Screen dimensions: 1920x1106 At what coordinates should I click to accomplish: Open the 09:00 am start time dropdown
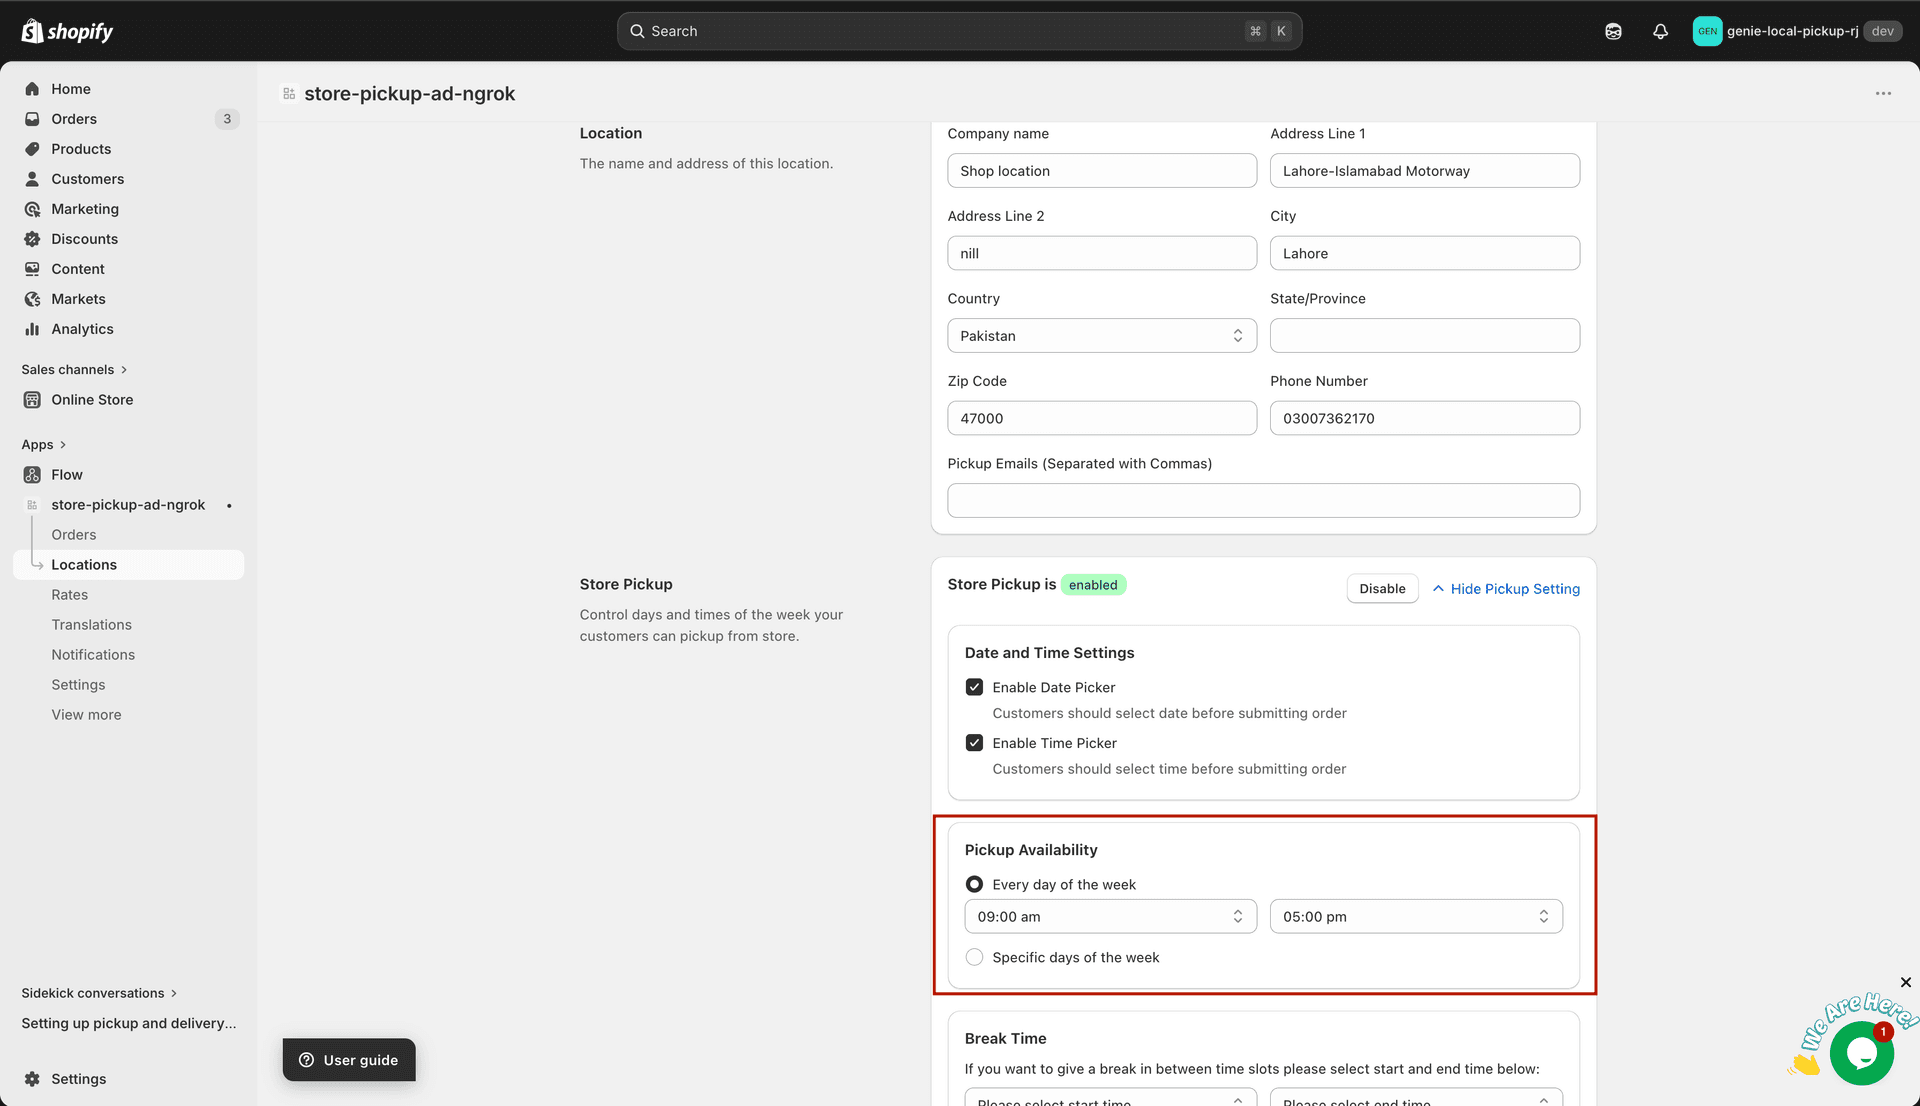point(1109,916)
